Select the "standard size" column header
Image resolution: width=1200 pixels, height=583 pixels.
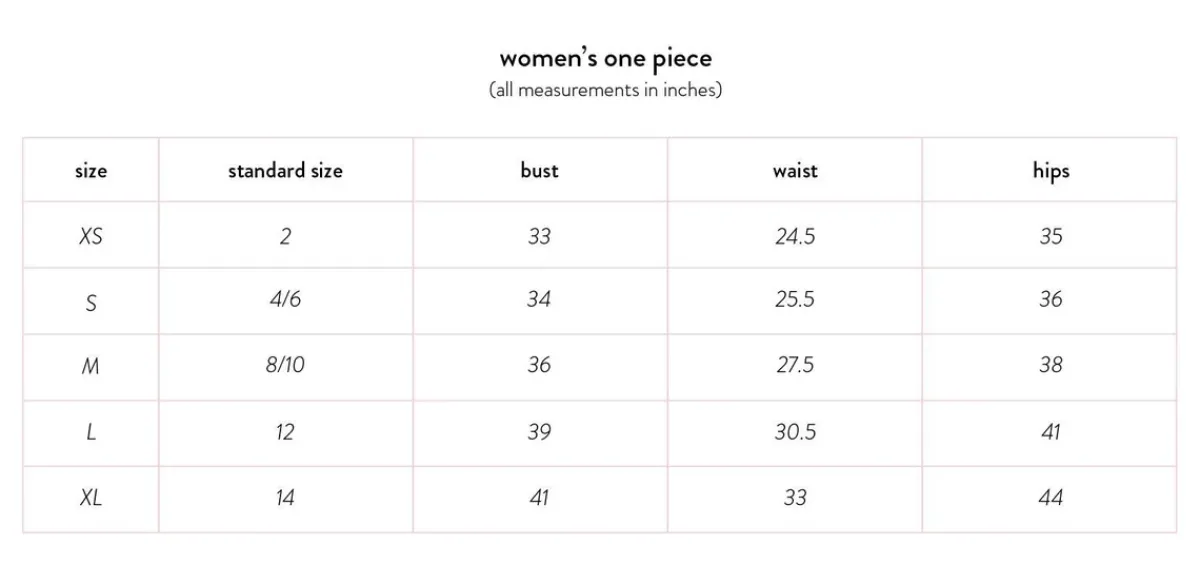coord(285,171)
